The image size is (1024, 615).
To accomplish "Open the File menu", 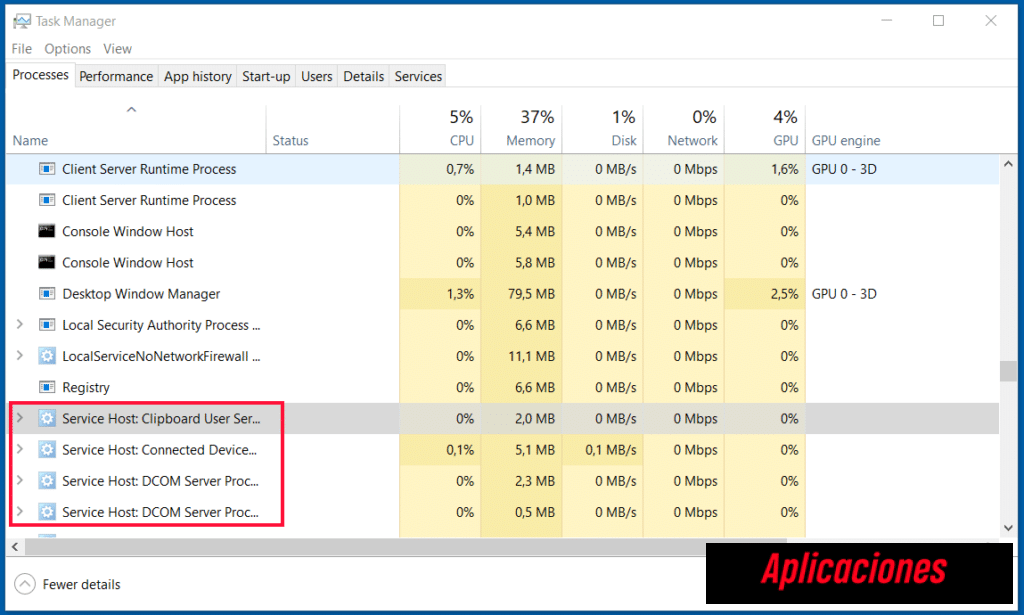I will coord(22,49).
